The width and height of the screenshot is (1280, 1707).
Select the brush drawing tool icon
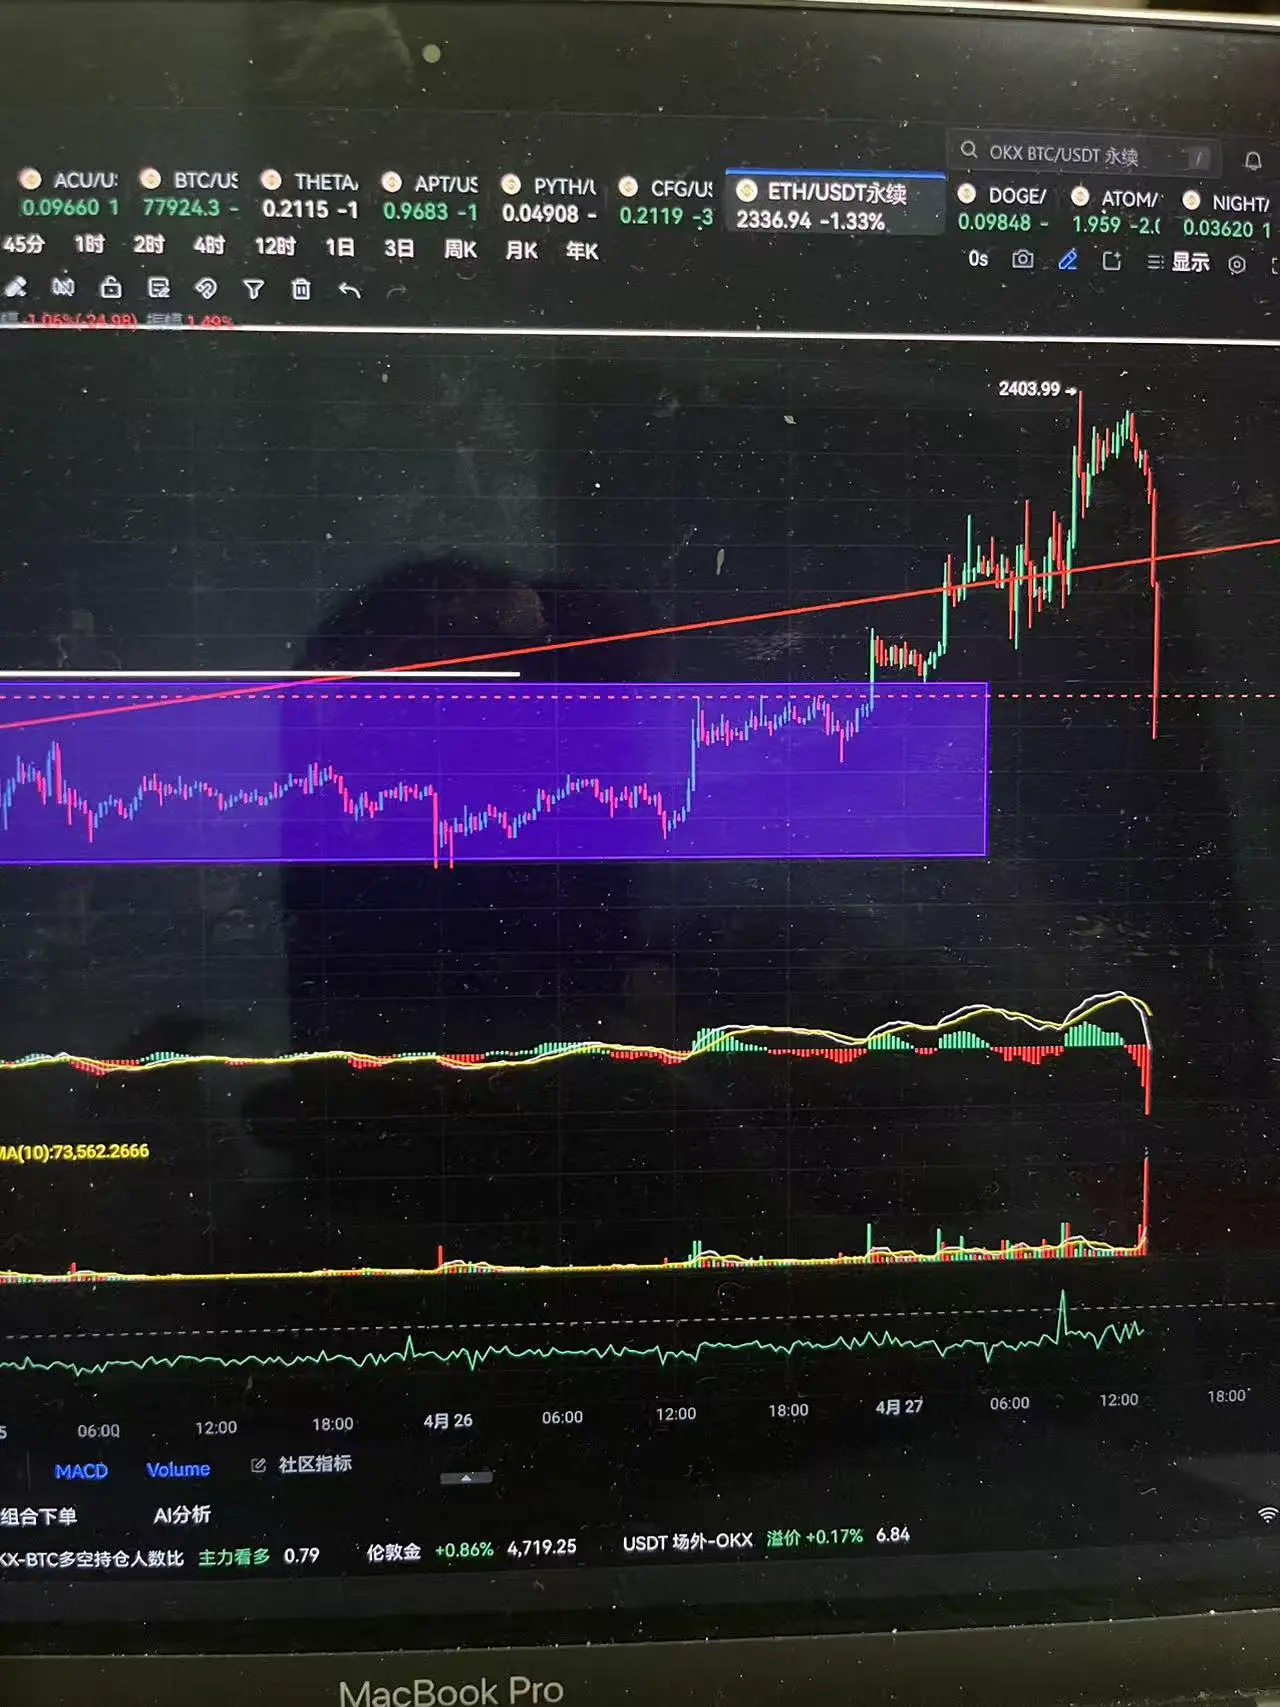[x=15, y=287]
